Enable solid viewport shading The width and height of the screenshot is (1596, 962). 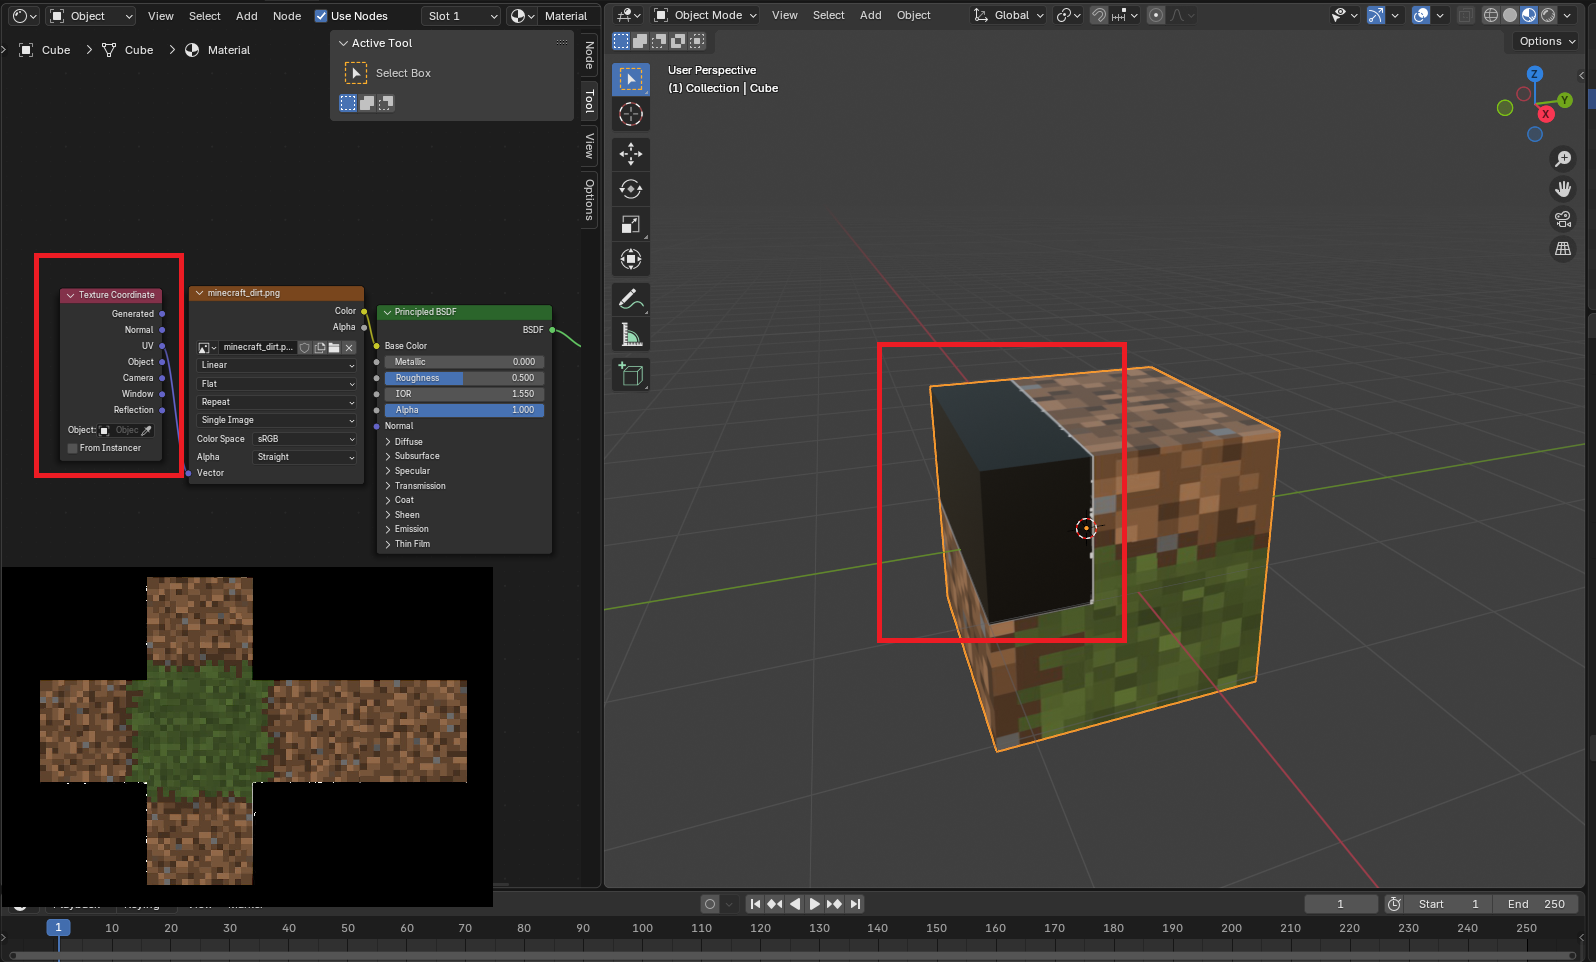pyautogui.click(x=1510, y=15)
